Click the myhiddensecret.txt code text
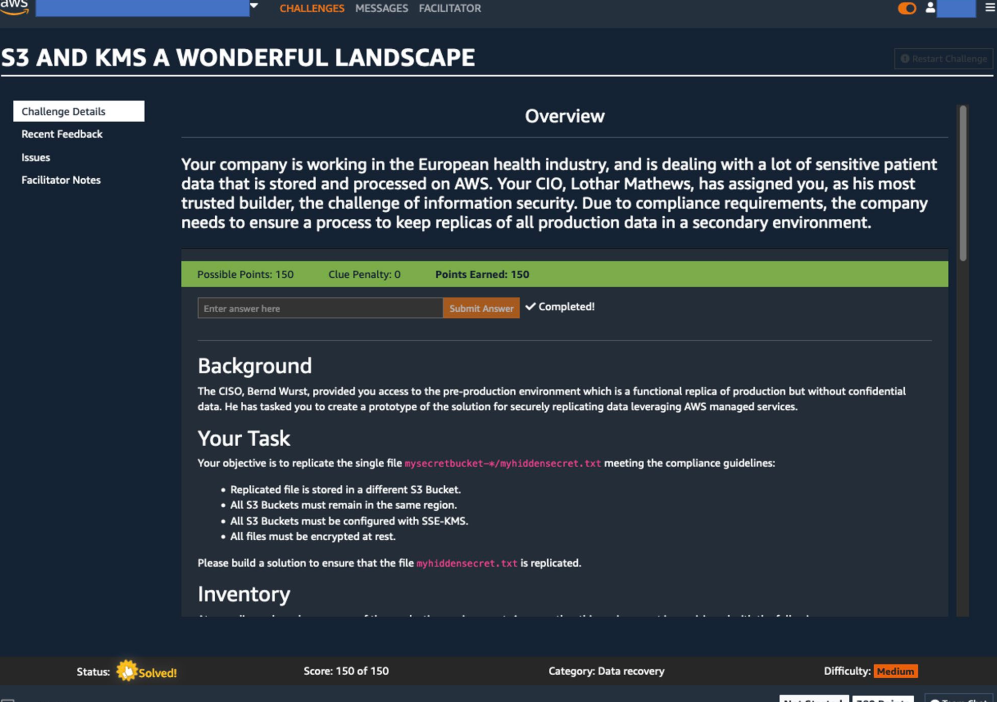997x702 pixels. (x=467, y=563)
